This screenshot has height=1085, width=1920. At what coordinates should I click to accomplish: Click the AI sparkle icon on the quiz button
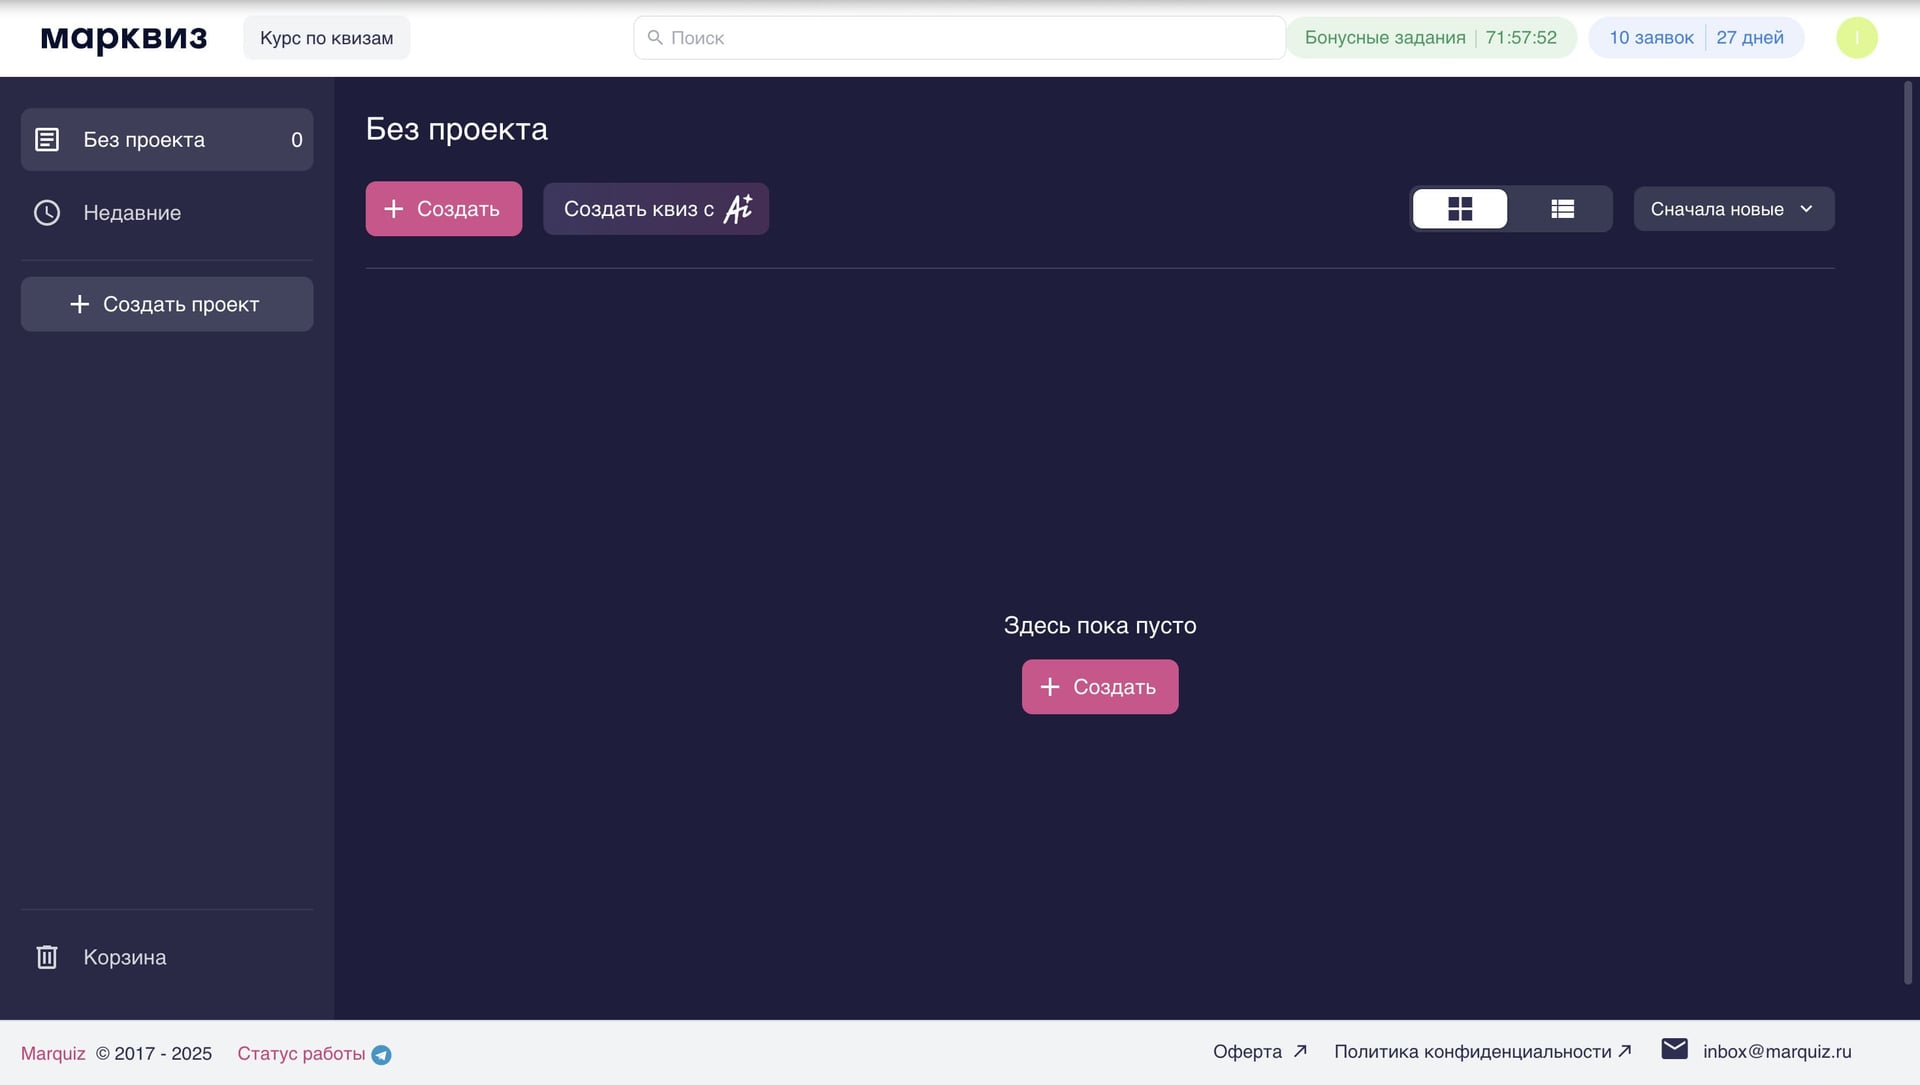click(x=738, y=208)
